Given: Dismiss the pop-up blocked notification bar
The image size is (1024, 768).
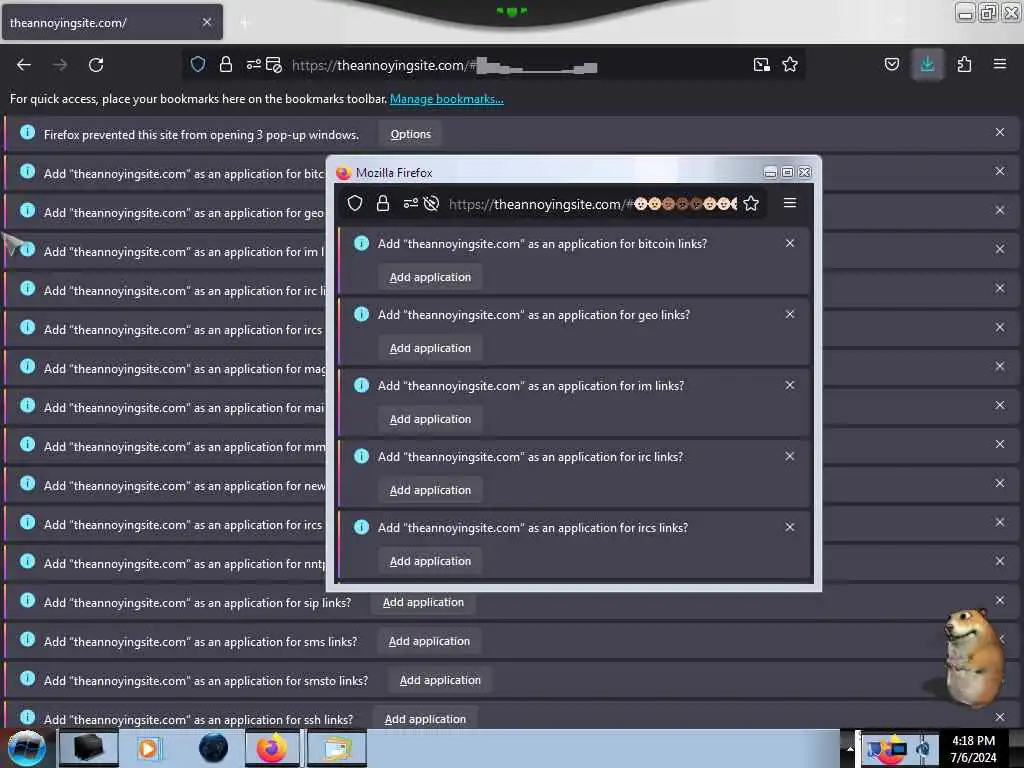Looking at the screenshot, I should tap(1000, 132).
